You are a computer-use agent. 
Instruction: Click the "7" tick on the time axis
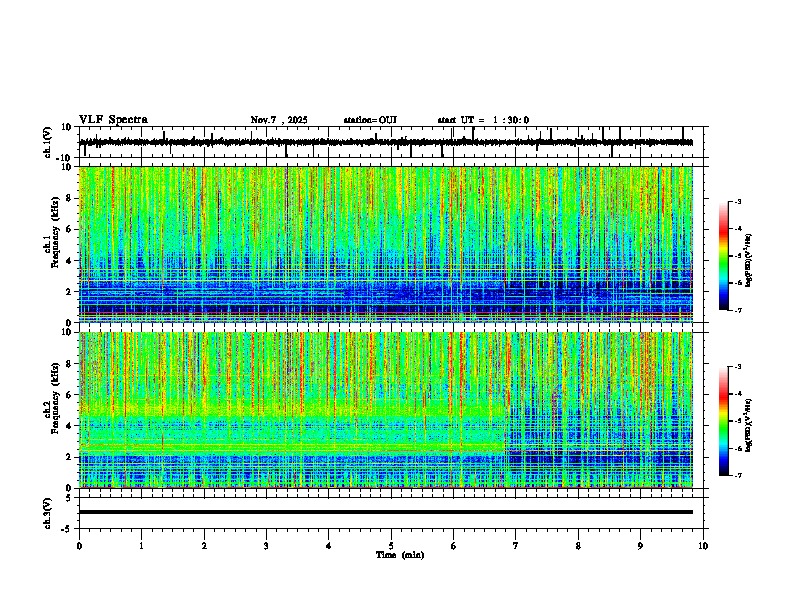(x=516, y=546)
